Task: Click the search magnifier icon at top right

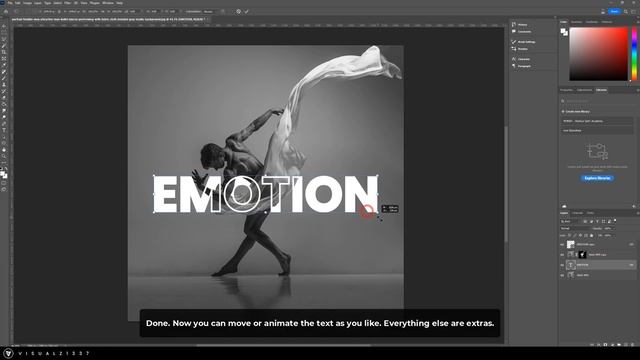Action: click(x=626, y=11)
